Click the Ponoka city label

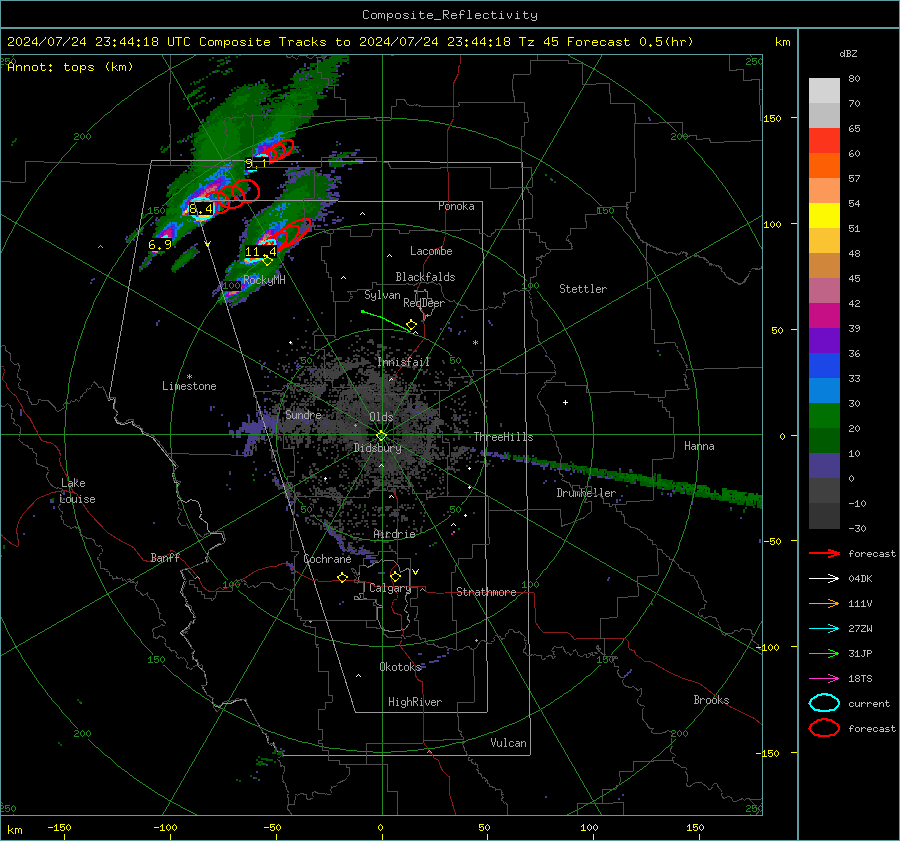tap(456, 206)
